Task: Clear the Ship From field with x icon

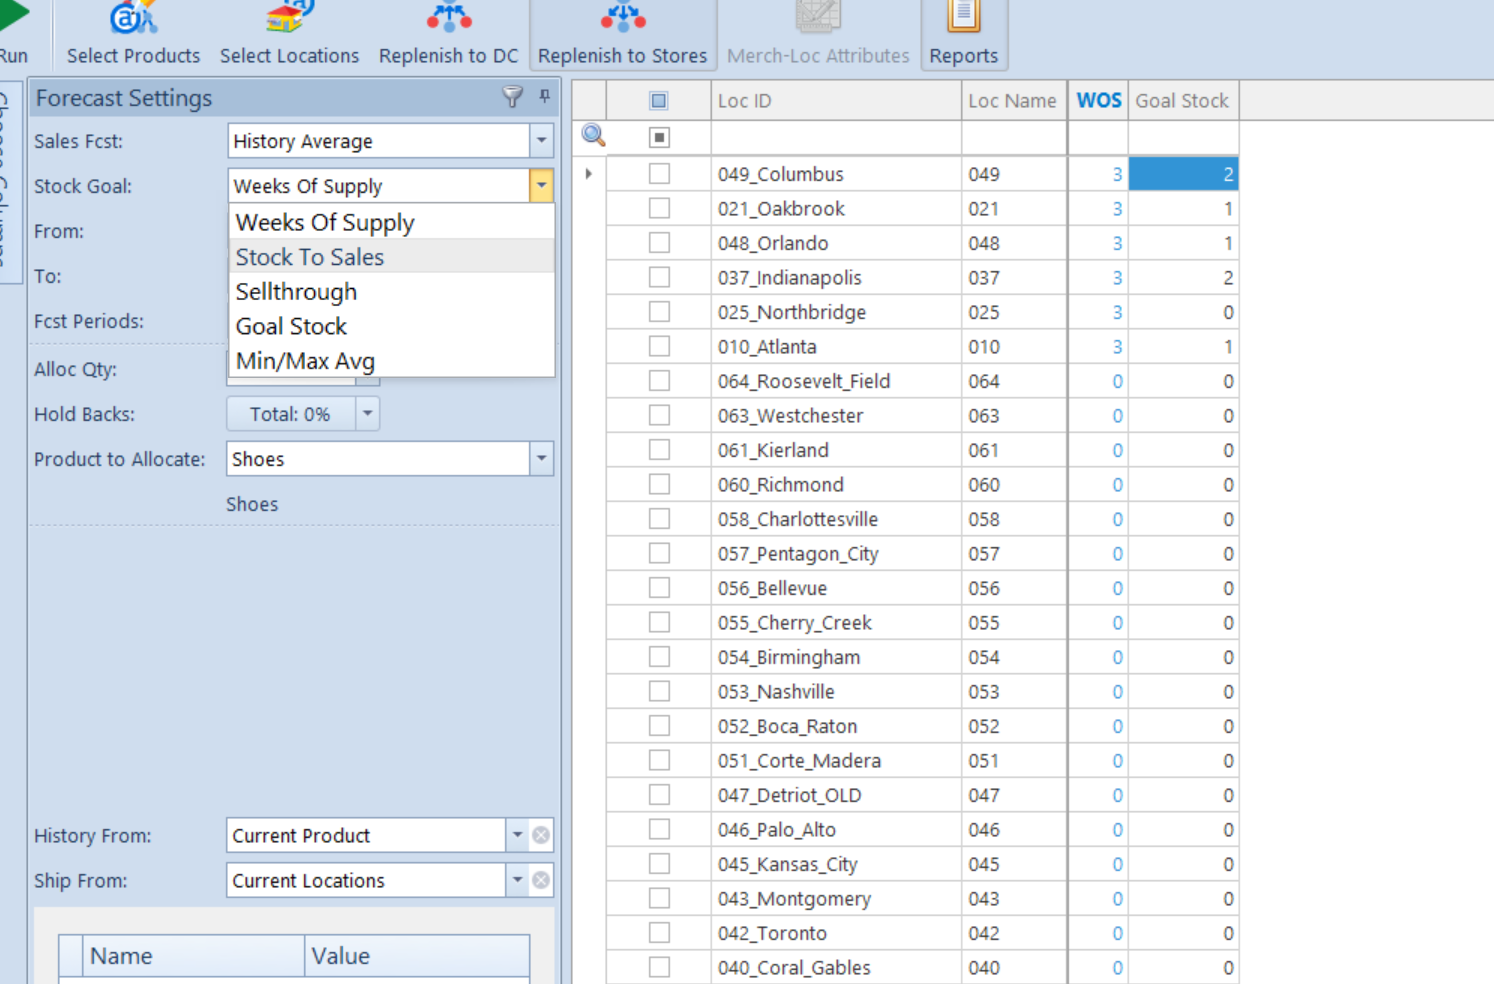Action: [x=541, y=880]
